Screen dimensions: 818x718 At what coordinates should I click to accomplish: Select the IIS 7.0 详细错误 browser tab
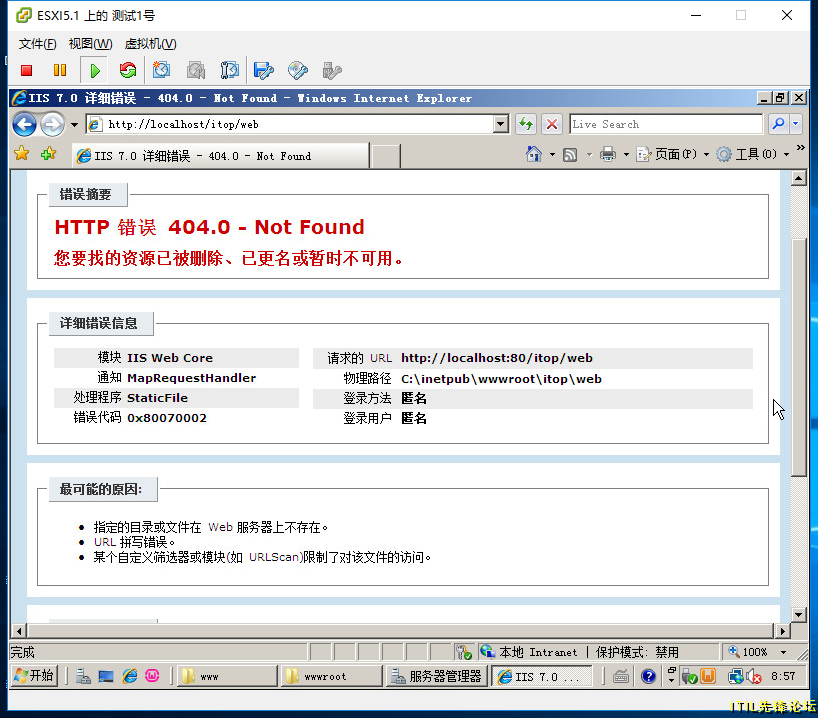coord(221,156)
